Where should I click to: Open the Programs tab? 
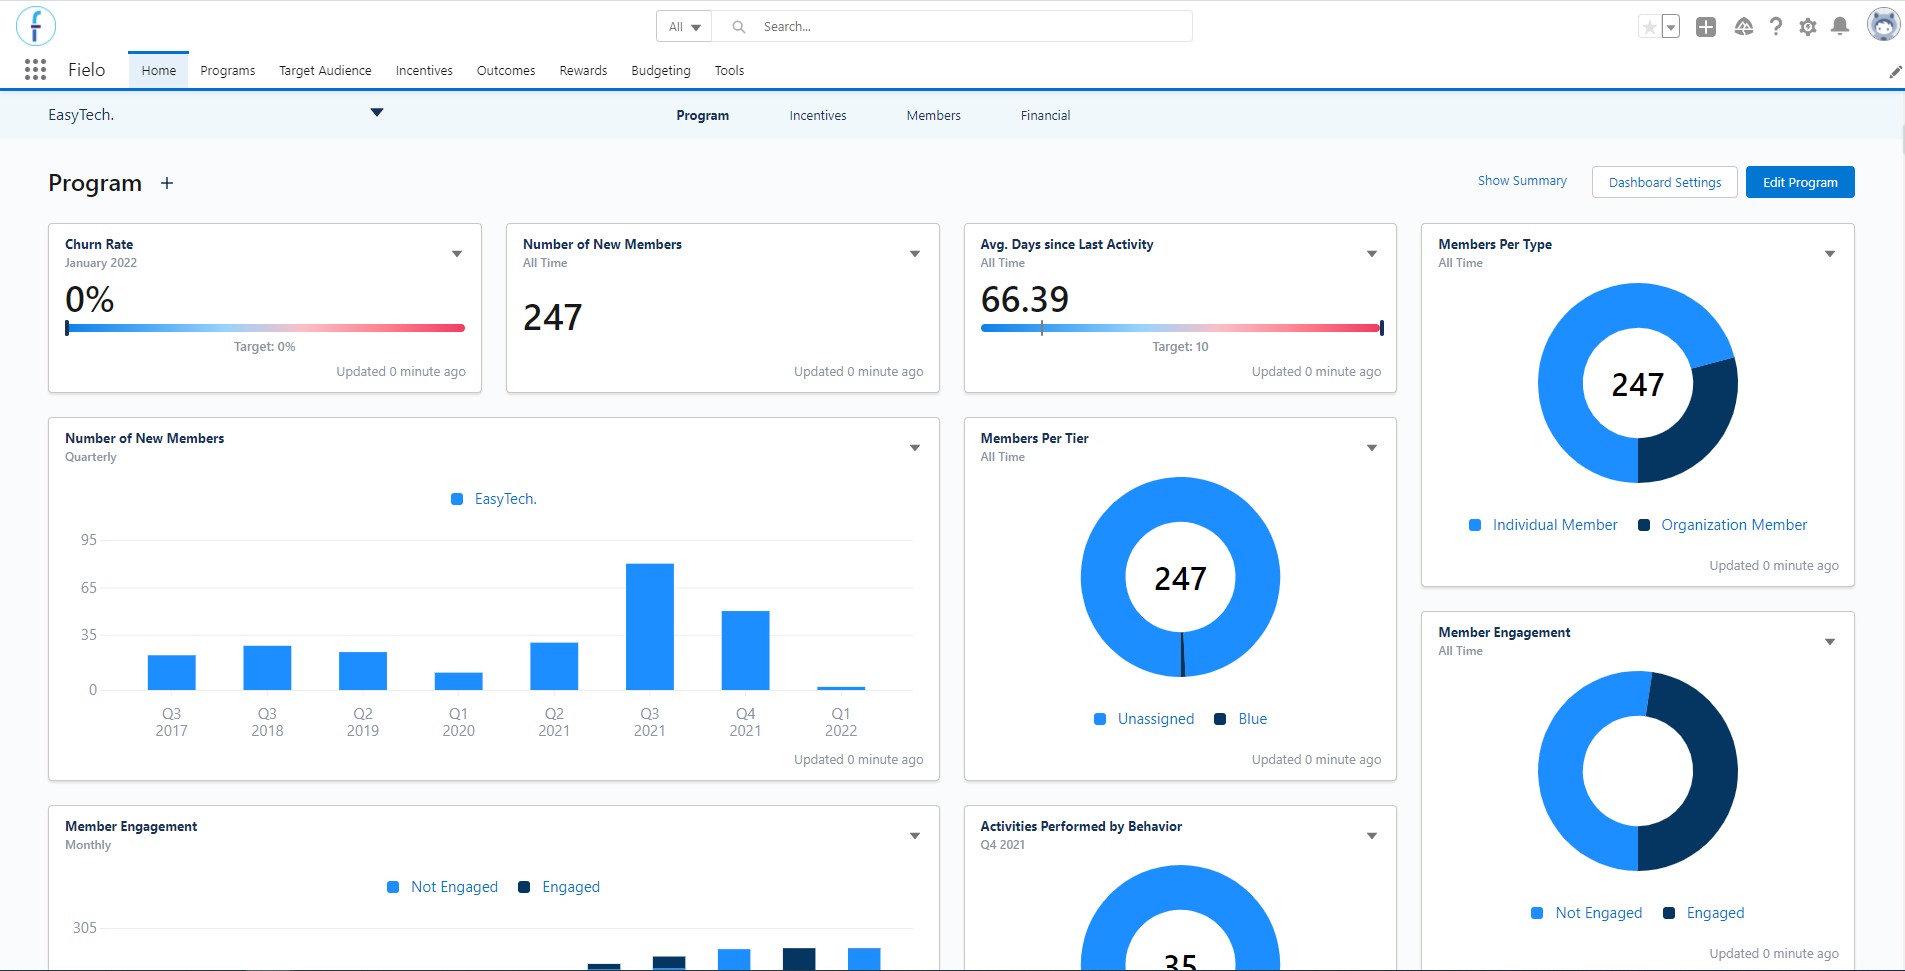coord(228,70)
